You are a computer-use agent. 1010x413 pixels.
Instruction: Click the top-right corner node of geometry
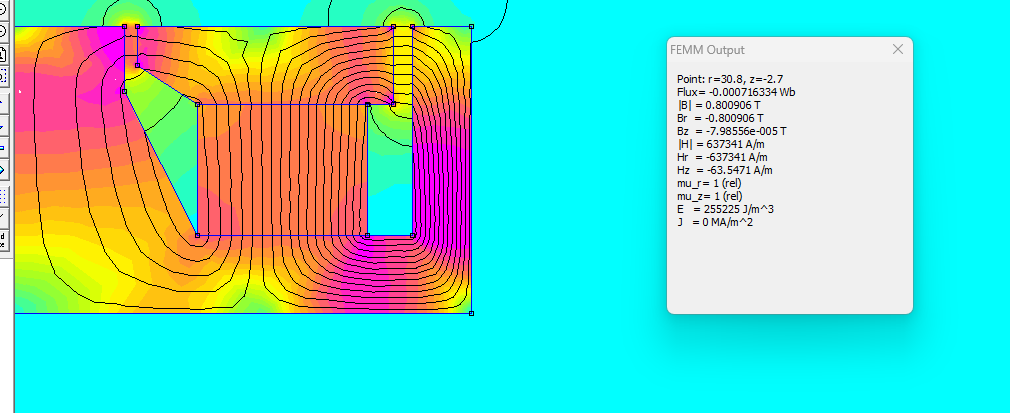[x=472, y=26]
